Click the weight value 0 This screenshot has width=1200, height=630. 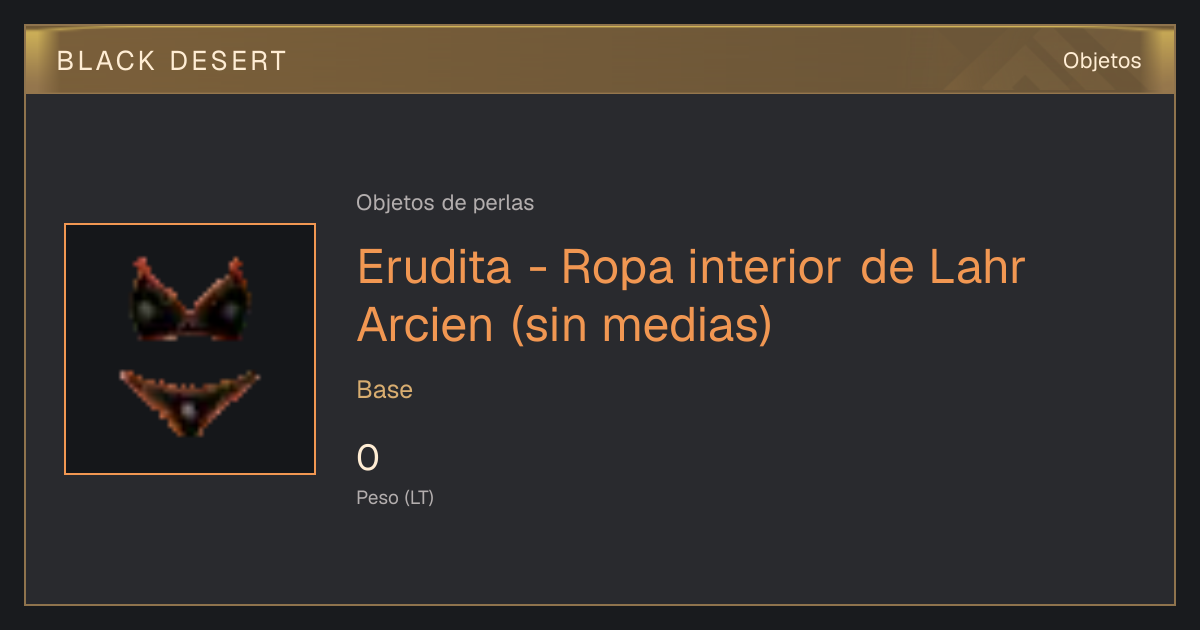tap(368, 458)
